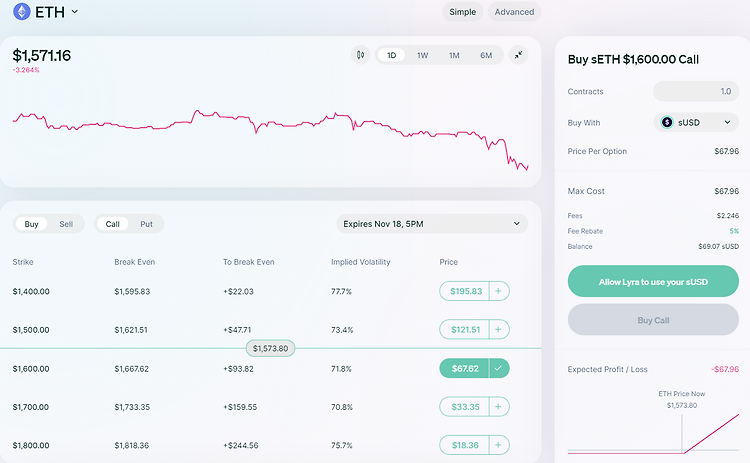
Task: Add the $1,400.00 strike plus icon
Action: click(x=498, y=291)
